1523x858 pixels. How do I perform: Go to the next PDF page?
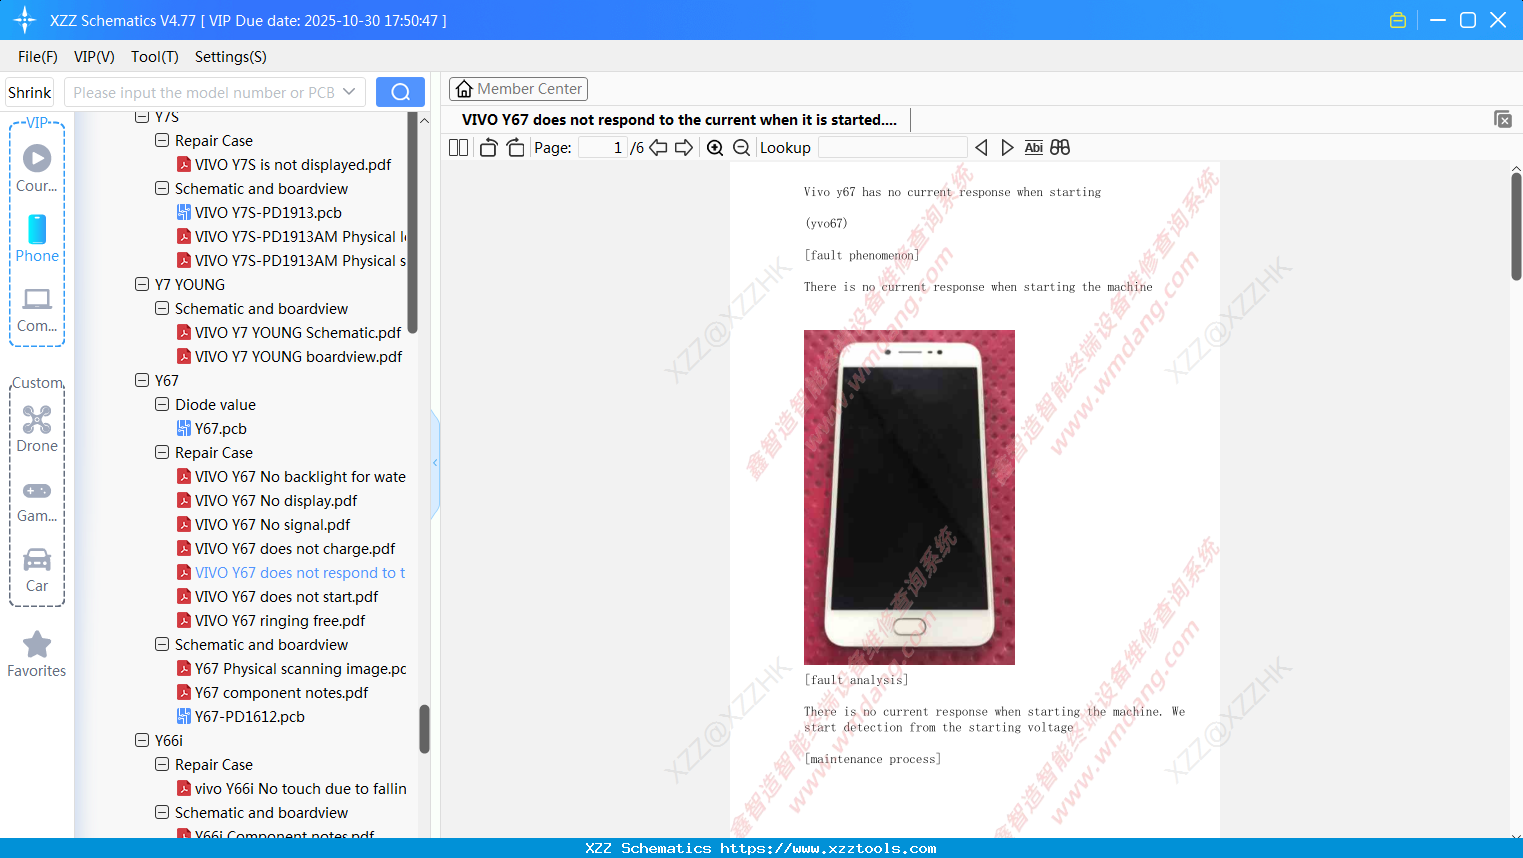(x=684, y=147)
